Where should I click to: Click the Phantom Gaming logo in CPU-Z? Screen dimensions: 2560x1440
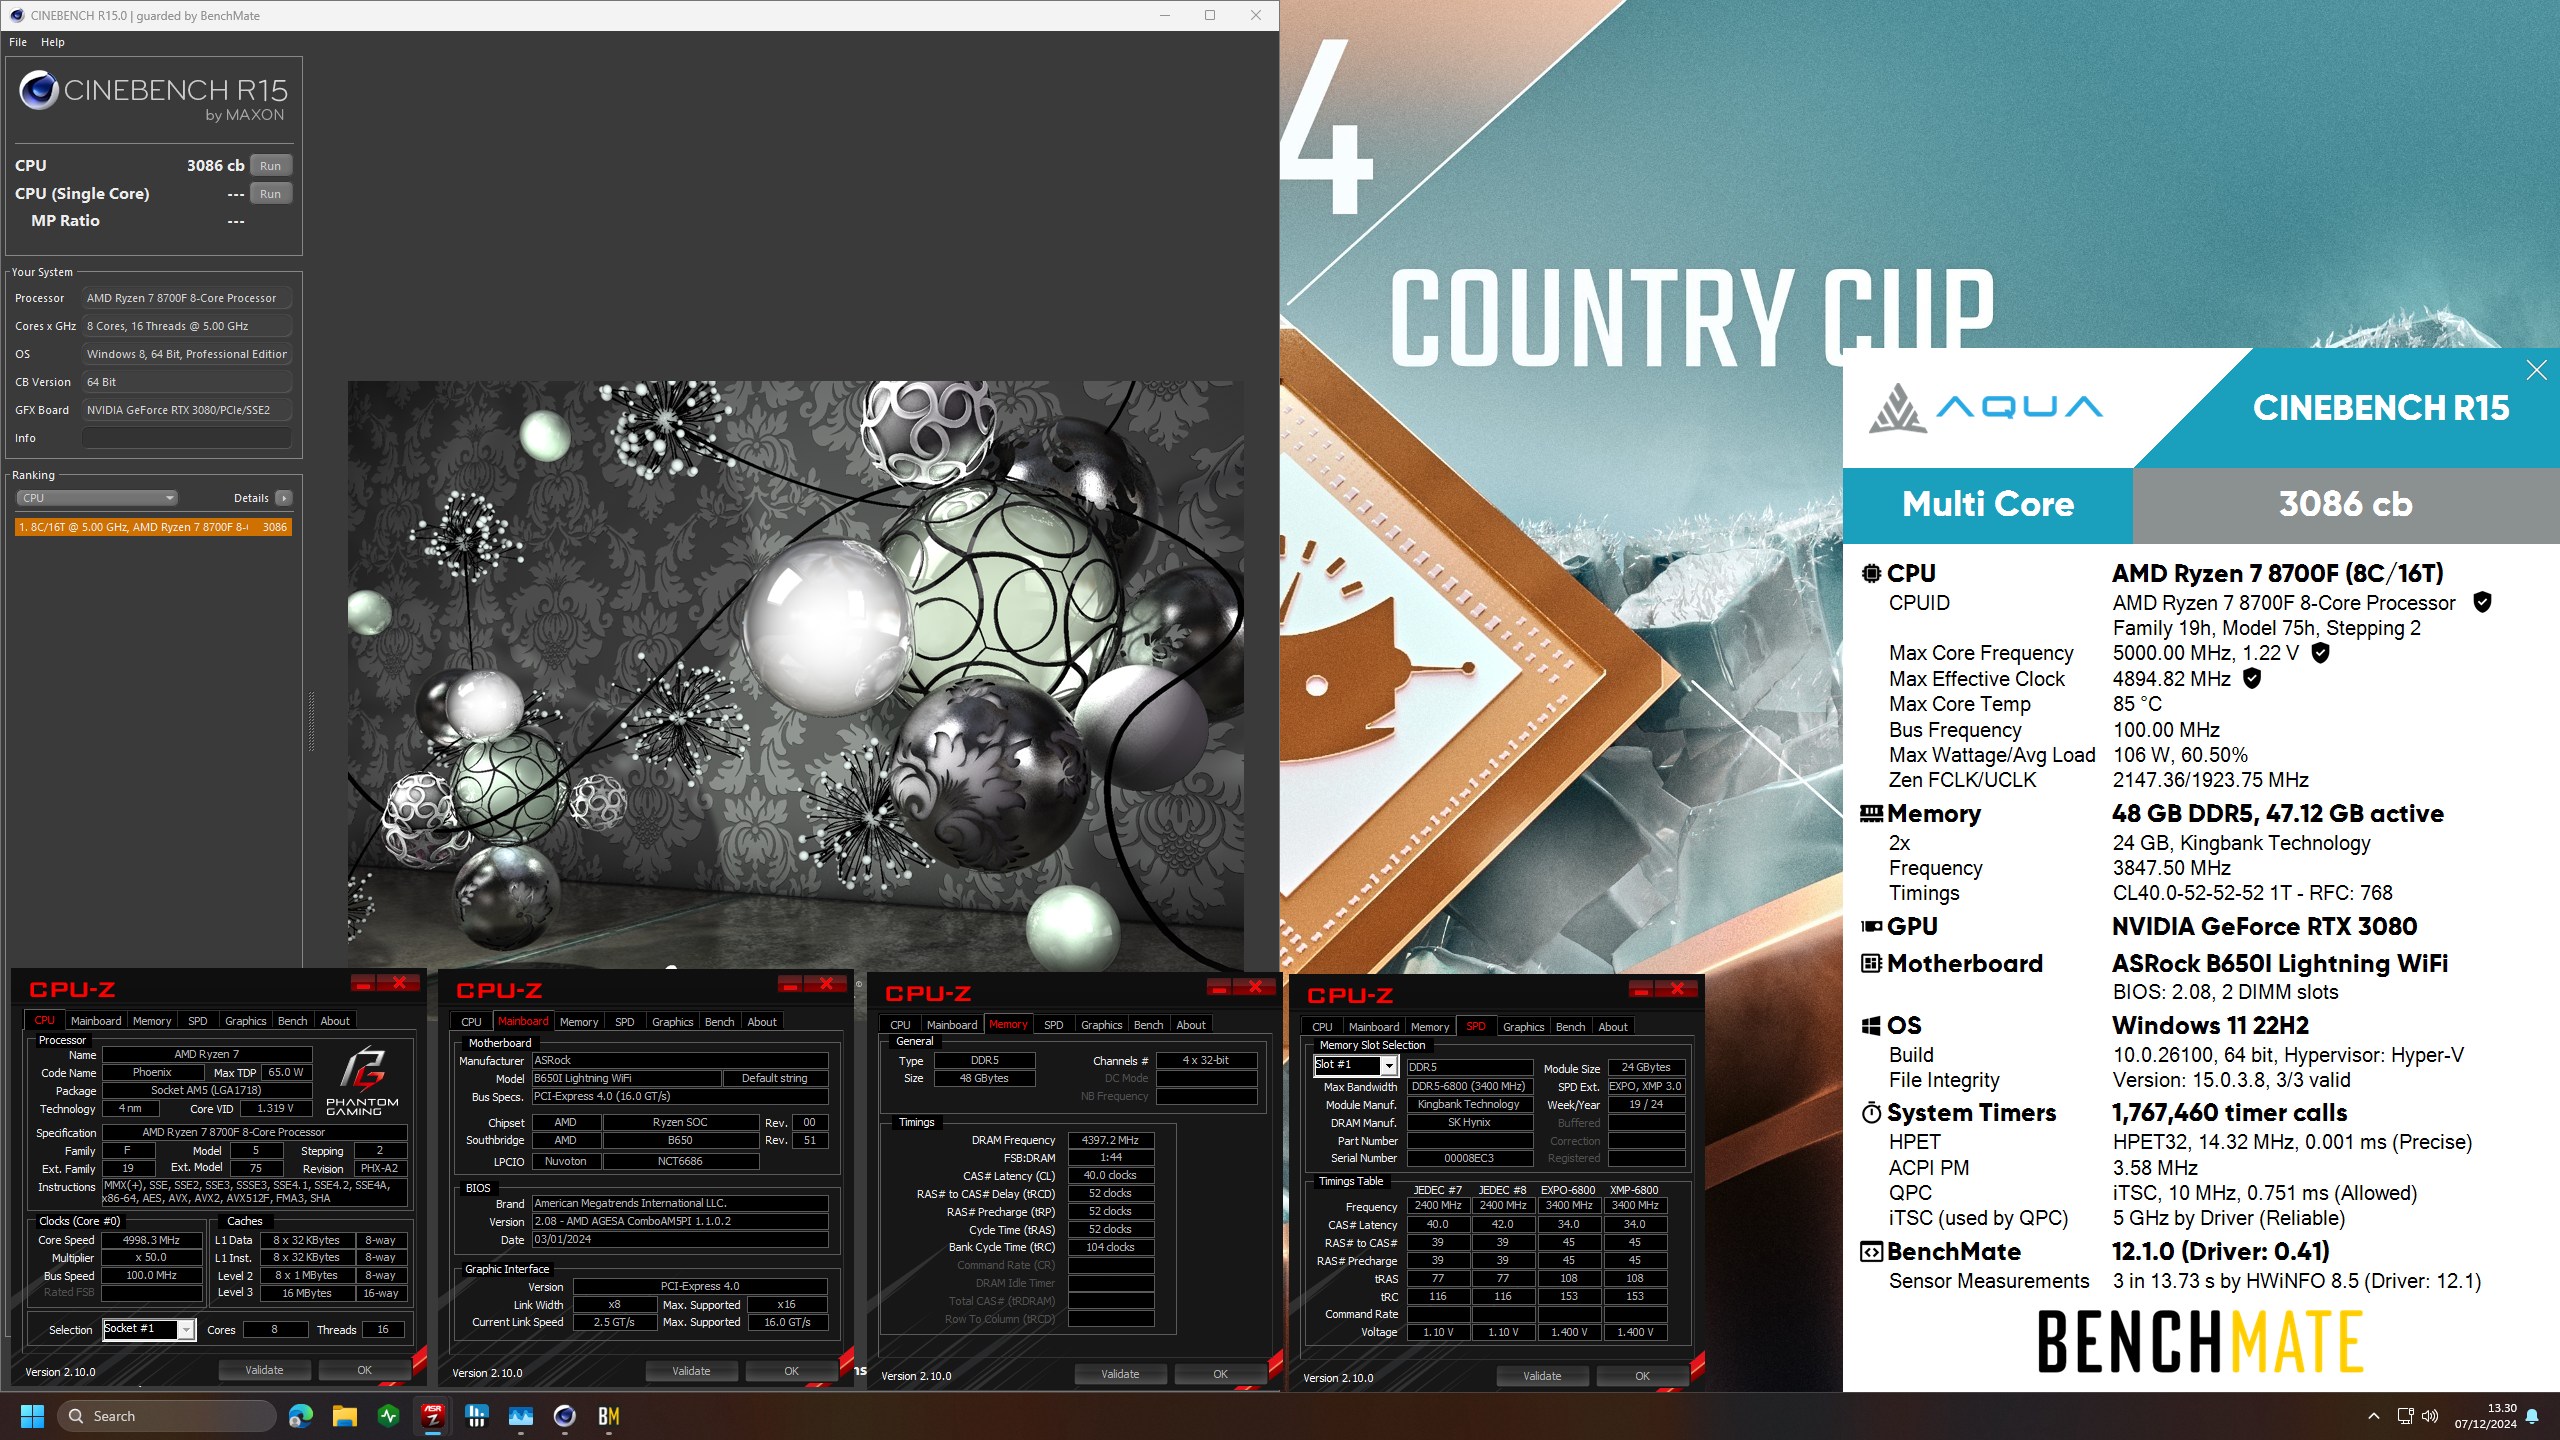coord(362,1081)
